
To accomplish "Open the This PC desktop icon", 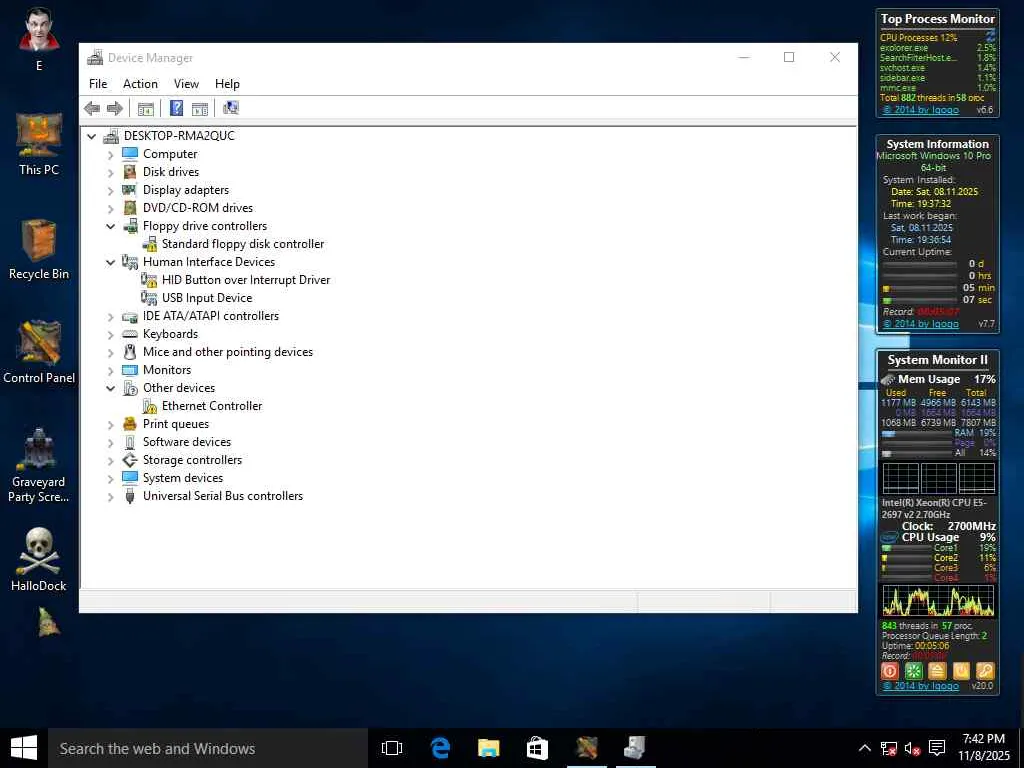I will pyautogui.click(x=39, y=144).
